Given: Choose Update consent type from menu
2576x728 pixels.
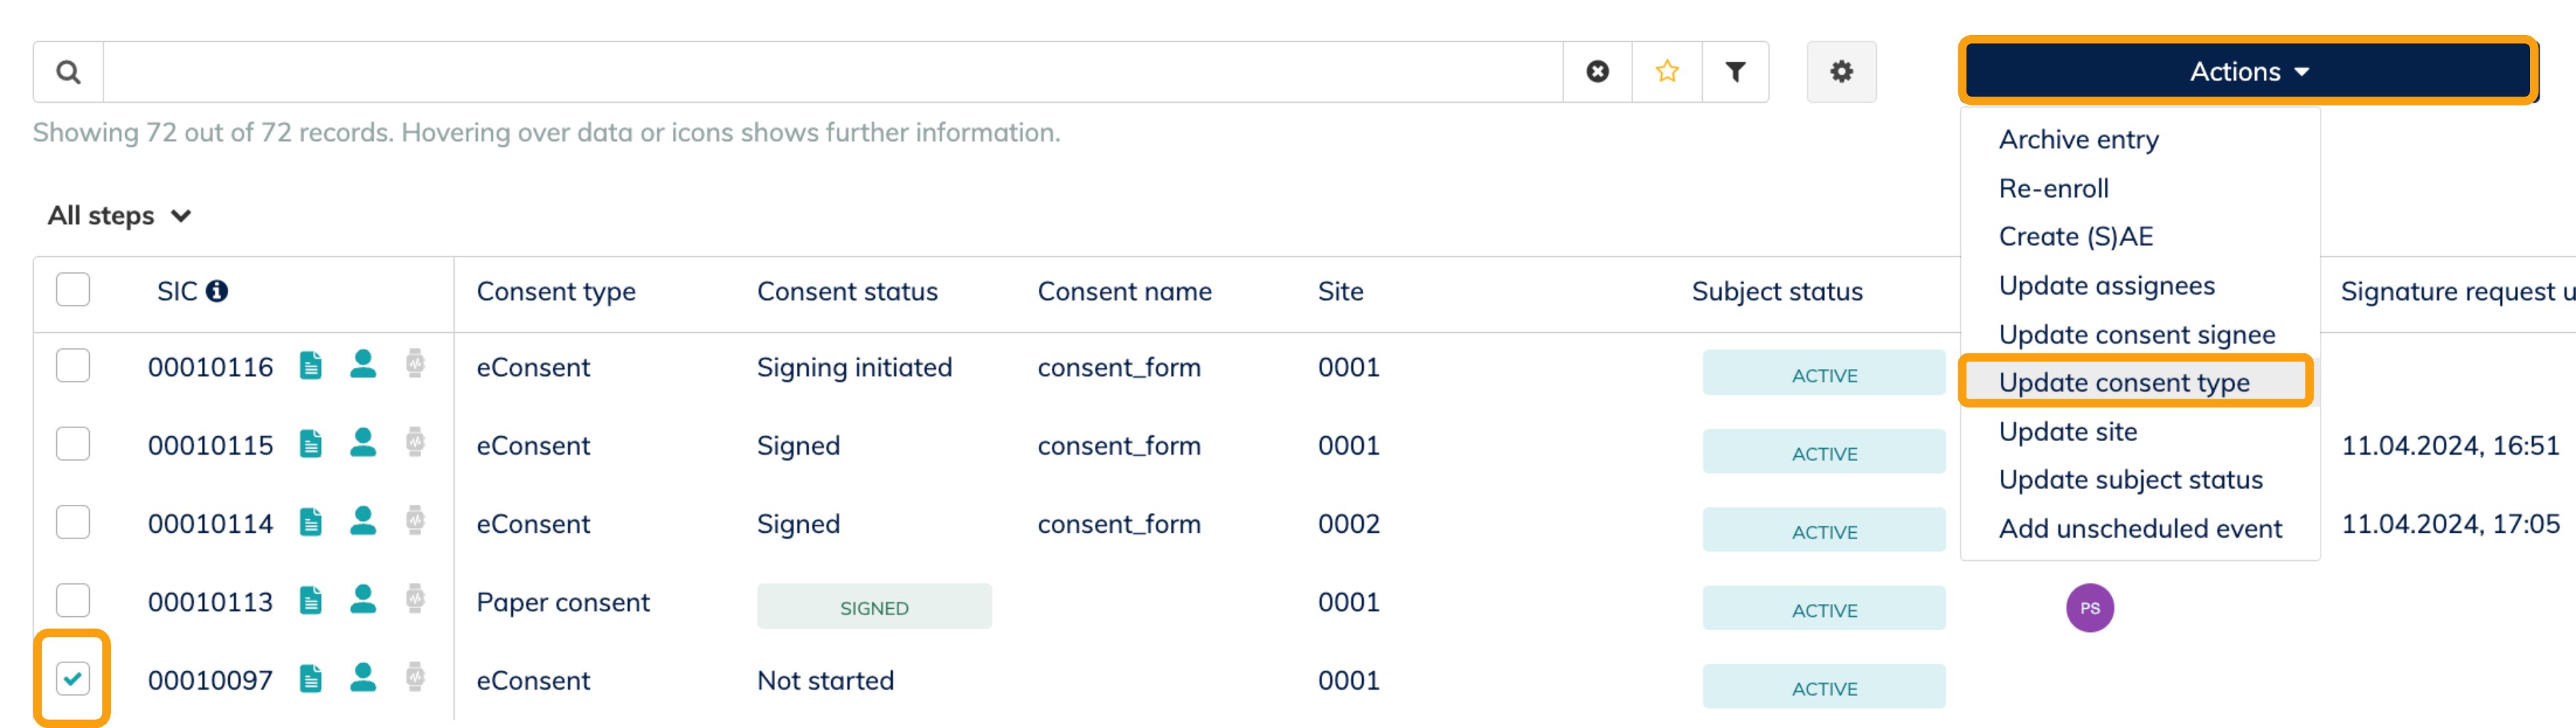Looking at the screenshot, I should 2123,382.
